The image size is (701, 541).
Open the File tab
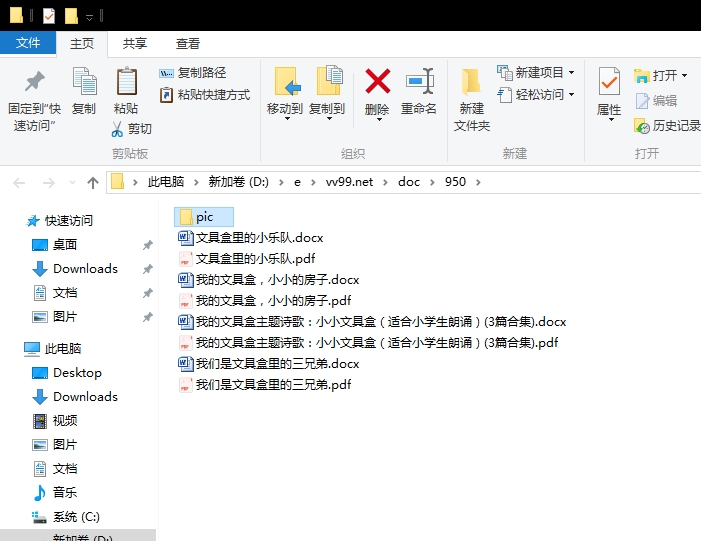(x=28, y=43)
